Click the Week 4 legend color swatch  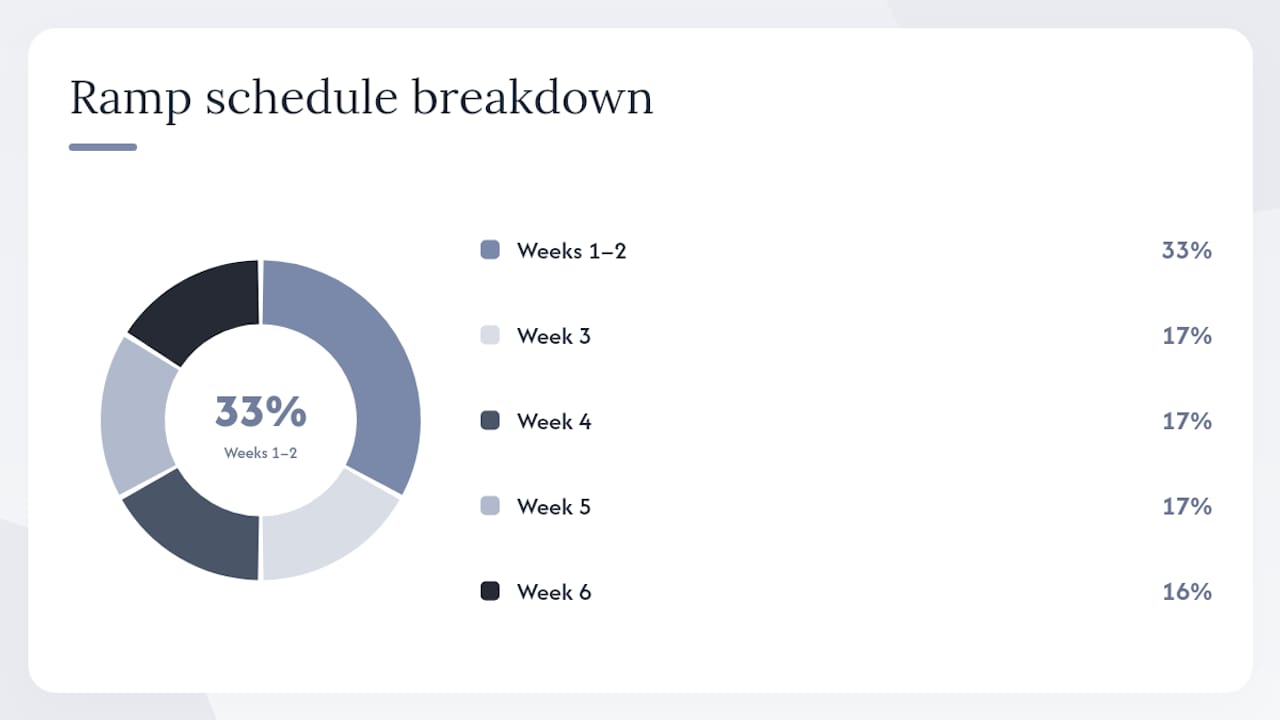pos(490,421)
